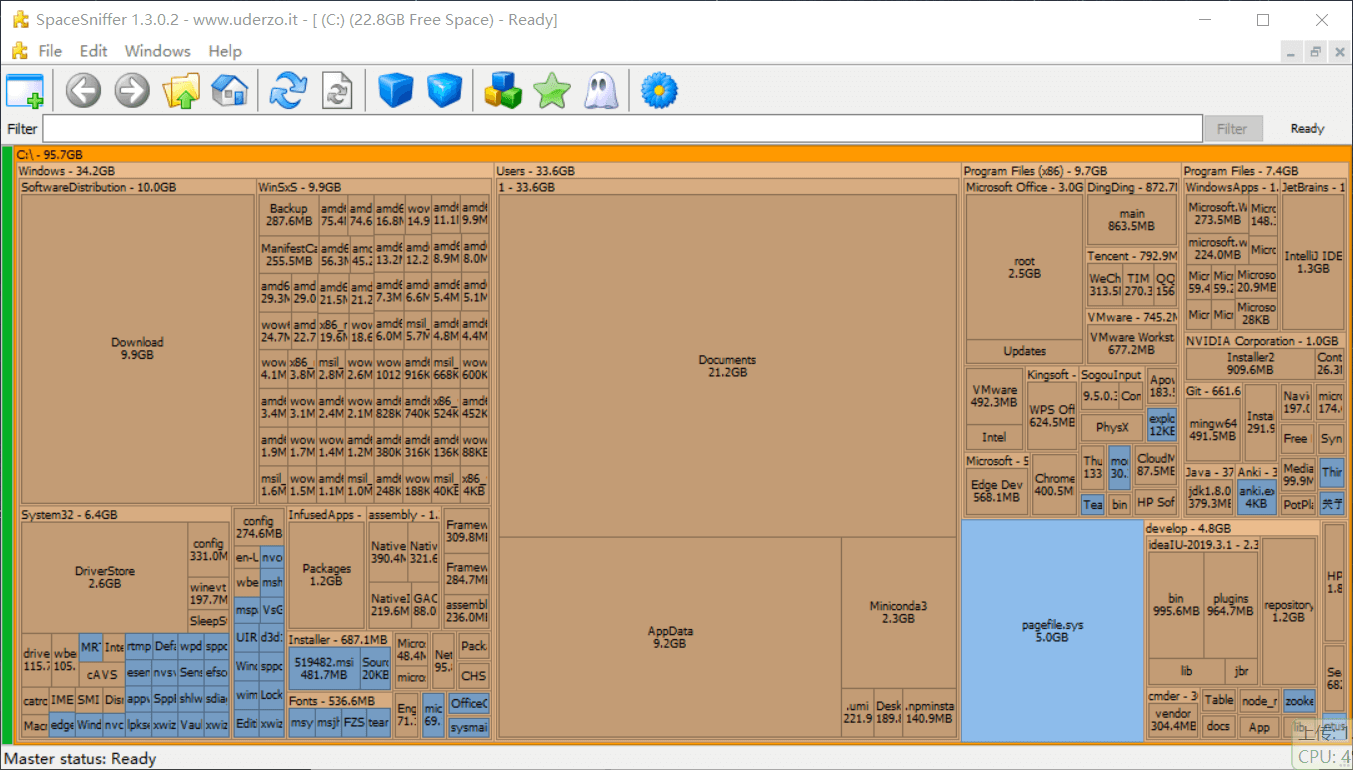Screen dimensions: 1353x770
Task: Select the Users - 33.6GB header
Action: (727, 171)
